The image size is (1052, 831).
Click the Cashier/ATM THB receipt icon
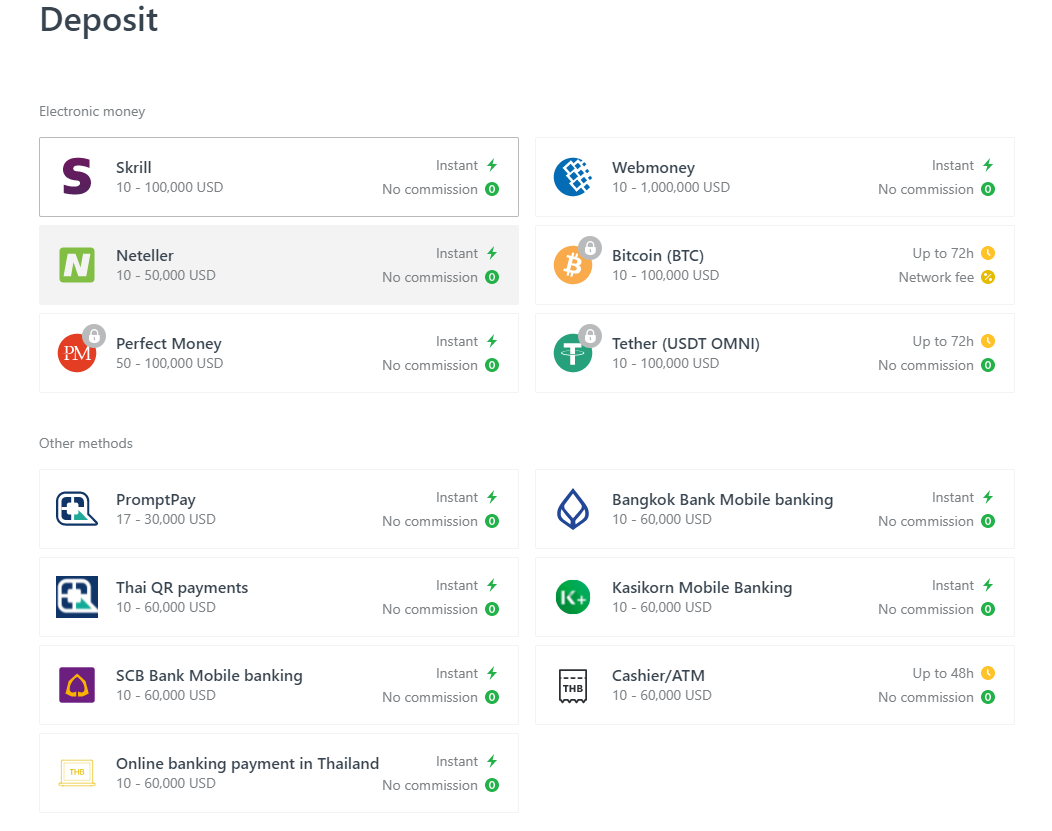click(x=573, y=685)
